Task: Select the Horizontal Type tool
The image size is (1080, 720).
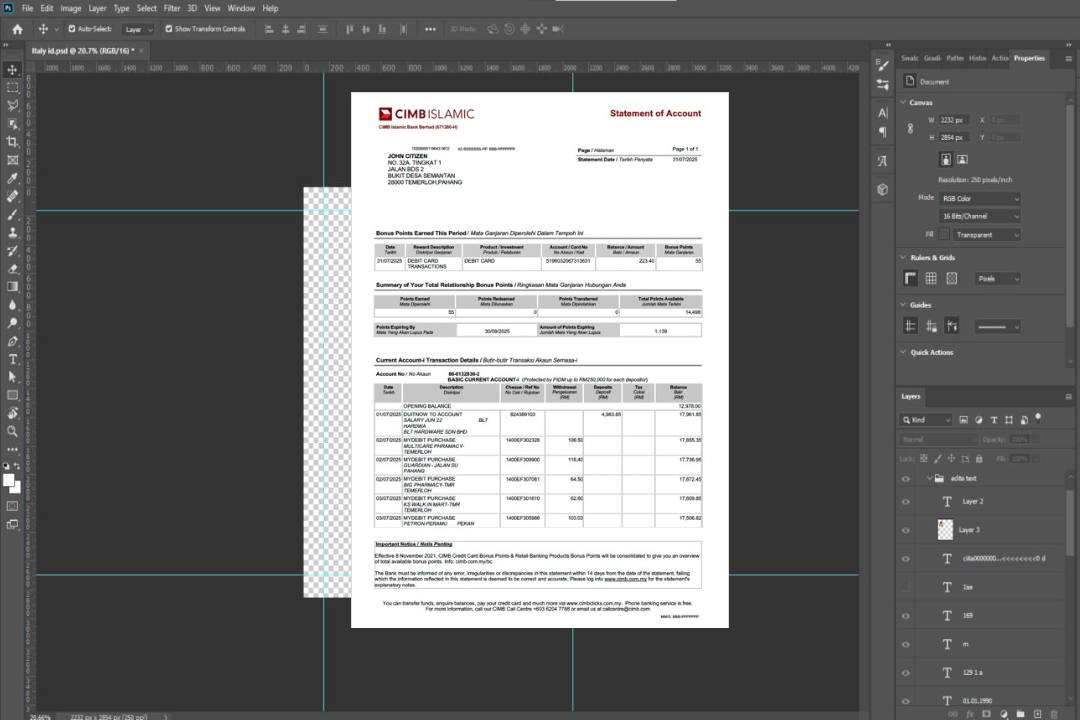Action: (x=12, y=359)
